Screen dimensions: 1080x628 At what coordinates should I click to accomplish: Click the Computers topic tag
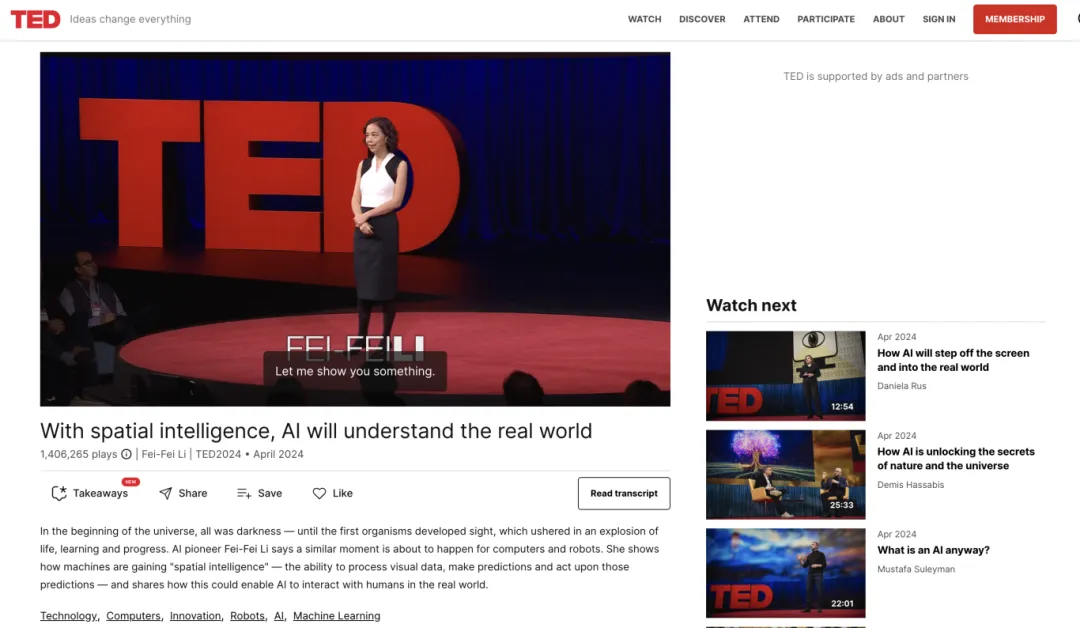click(x=133, y=616)
